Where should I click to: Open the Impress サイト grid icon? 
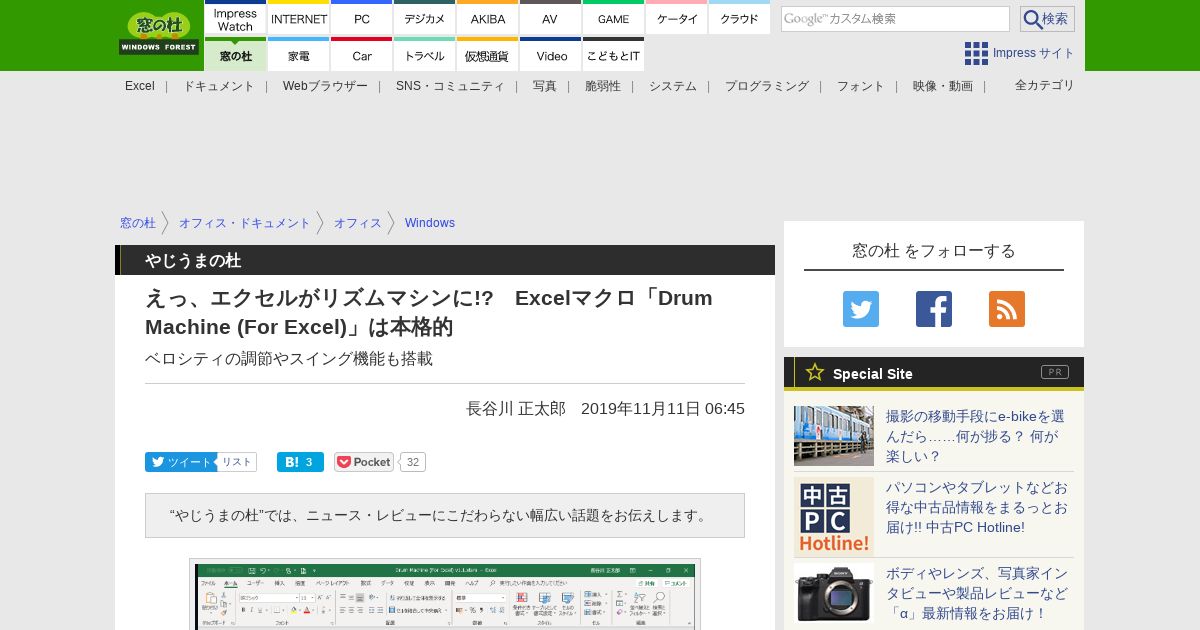(976, 53)
